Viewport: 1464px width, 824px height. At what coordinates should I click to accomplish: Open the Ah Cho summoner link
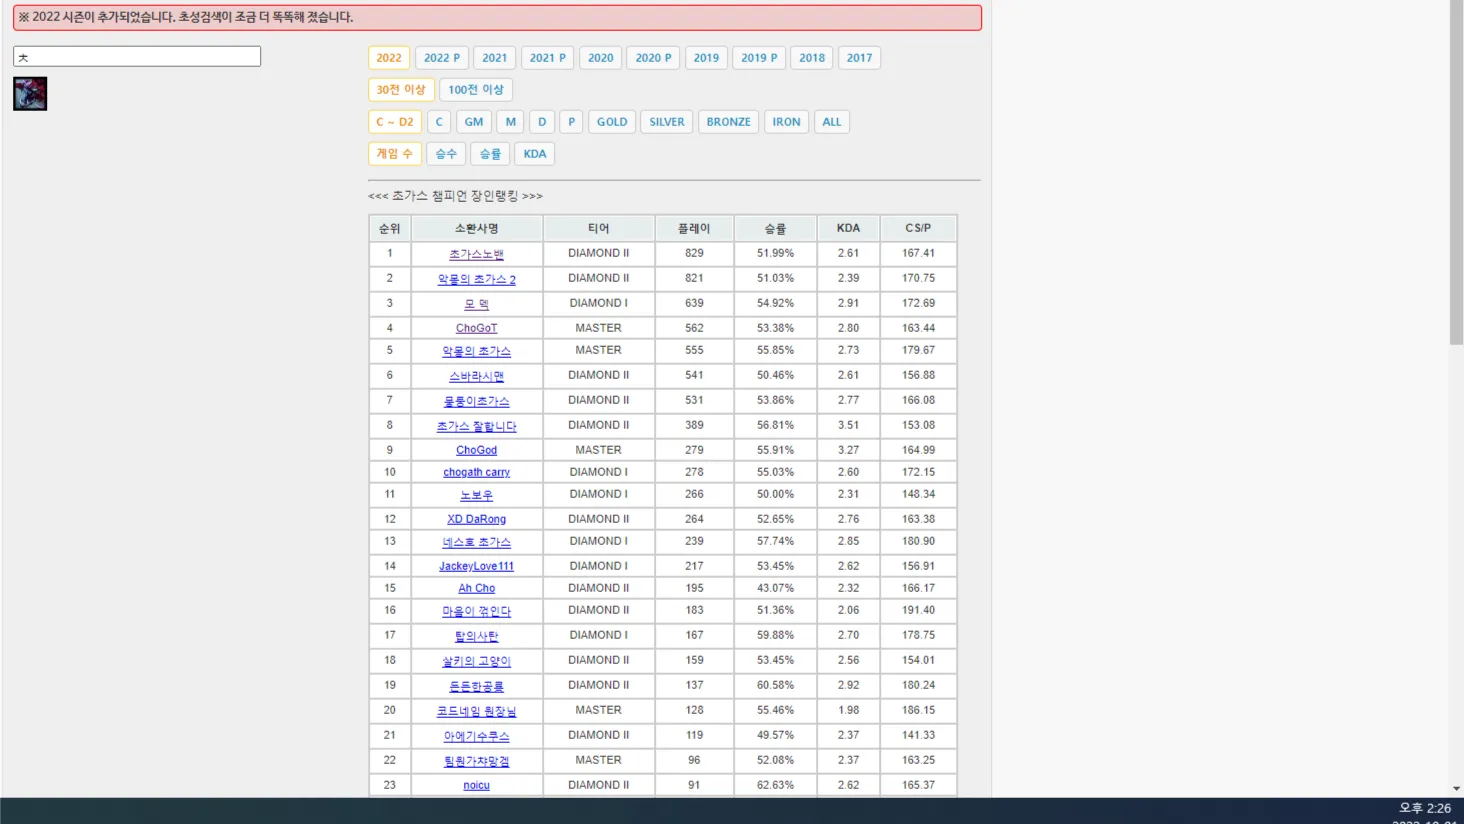(477, 588)
